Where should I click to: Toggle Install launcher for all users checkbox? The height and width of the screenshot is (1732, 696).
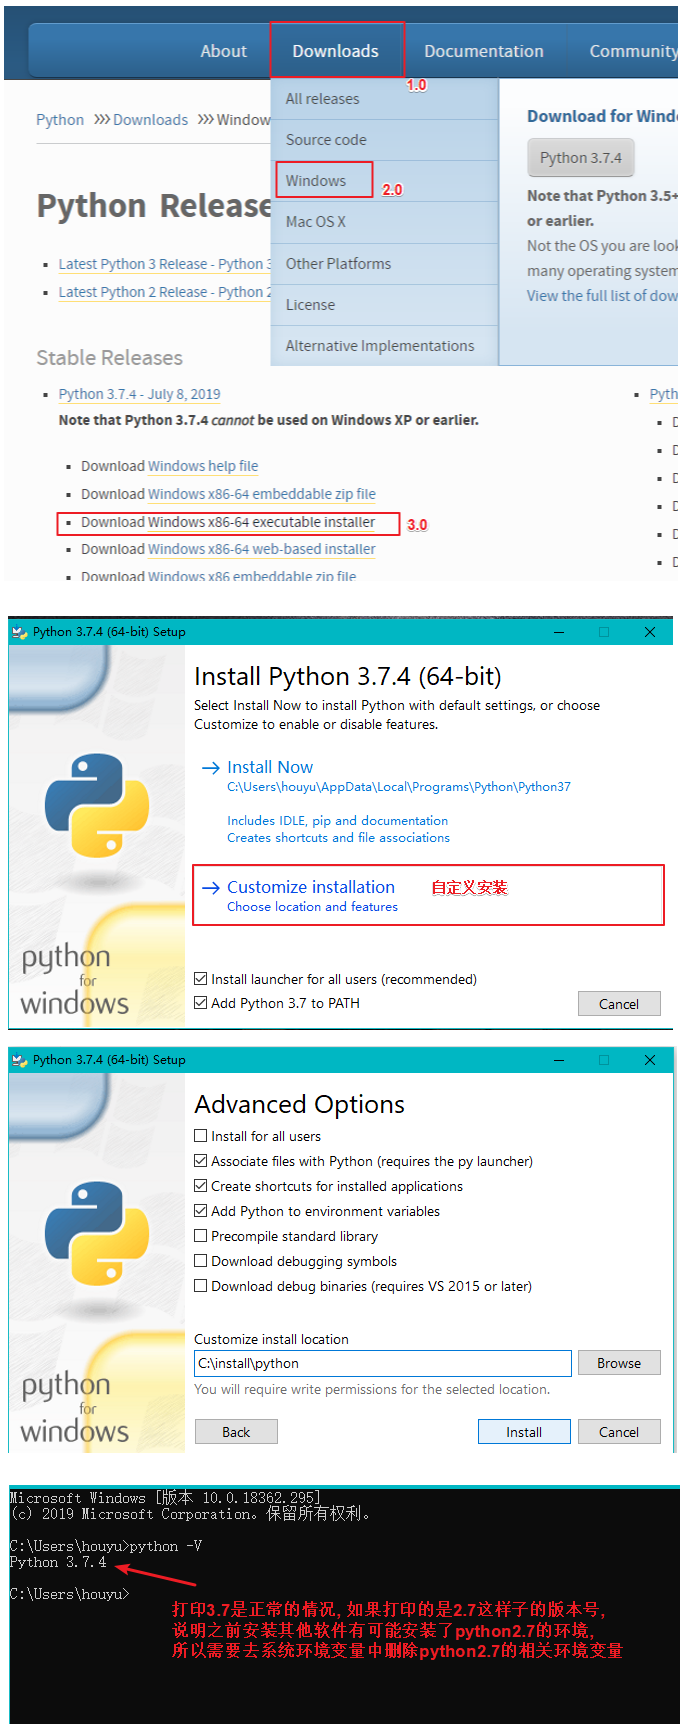tap(201, 979)
